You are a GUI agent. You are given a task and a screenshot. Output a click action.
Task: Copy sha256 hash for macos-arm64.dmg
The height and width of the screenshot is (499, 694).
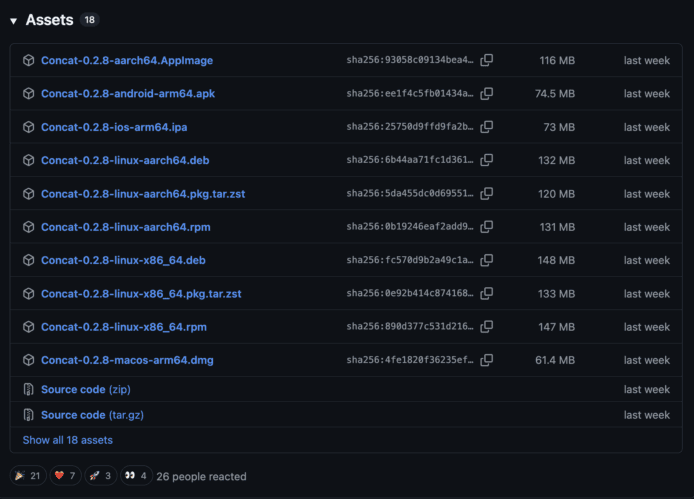(486, 360)
